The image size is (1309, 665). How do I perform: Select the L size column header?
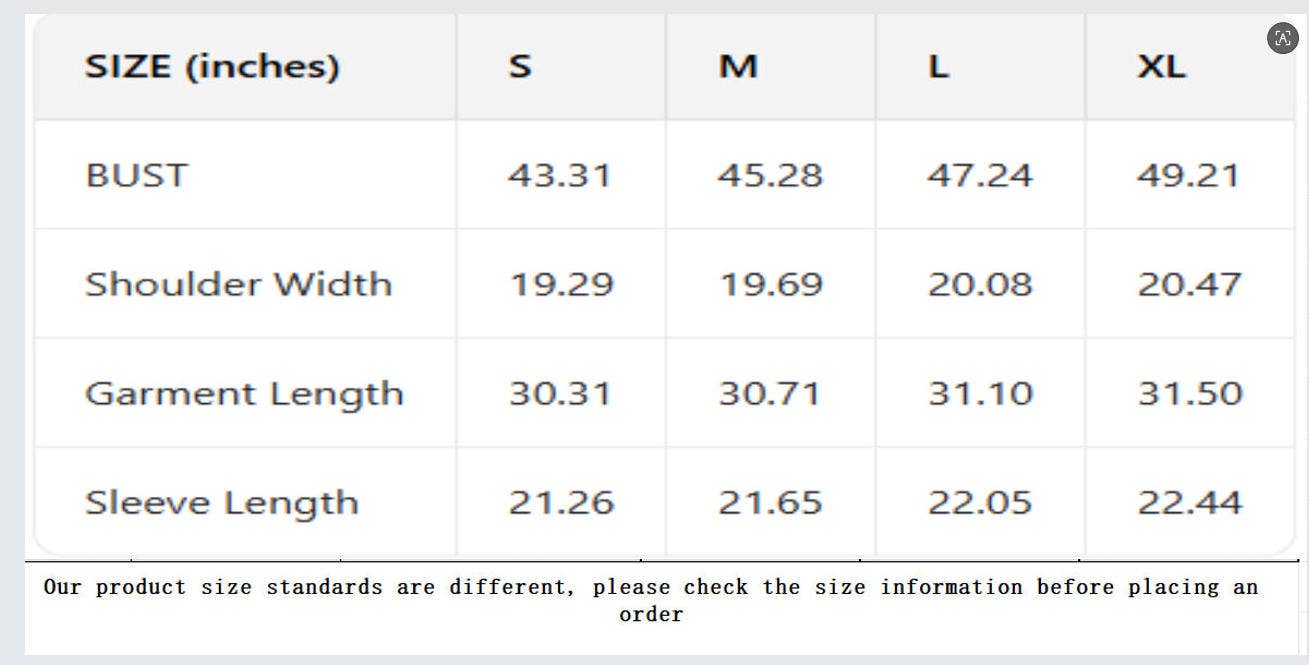click(938, 67)
